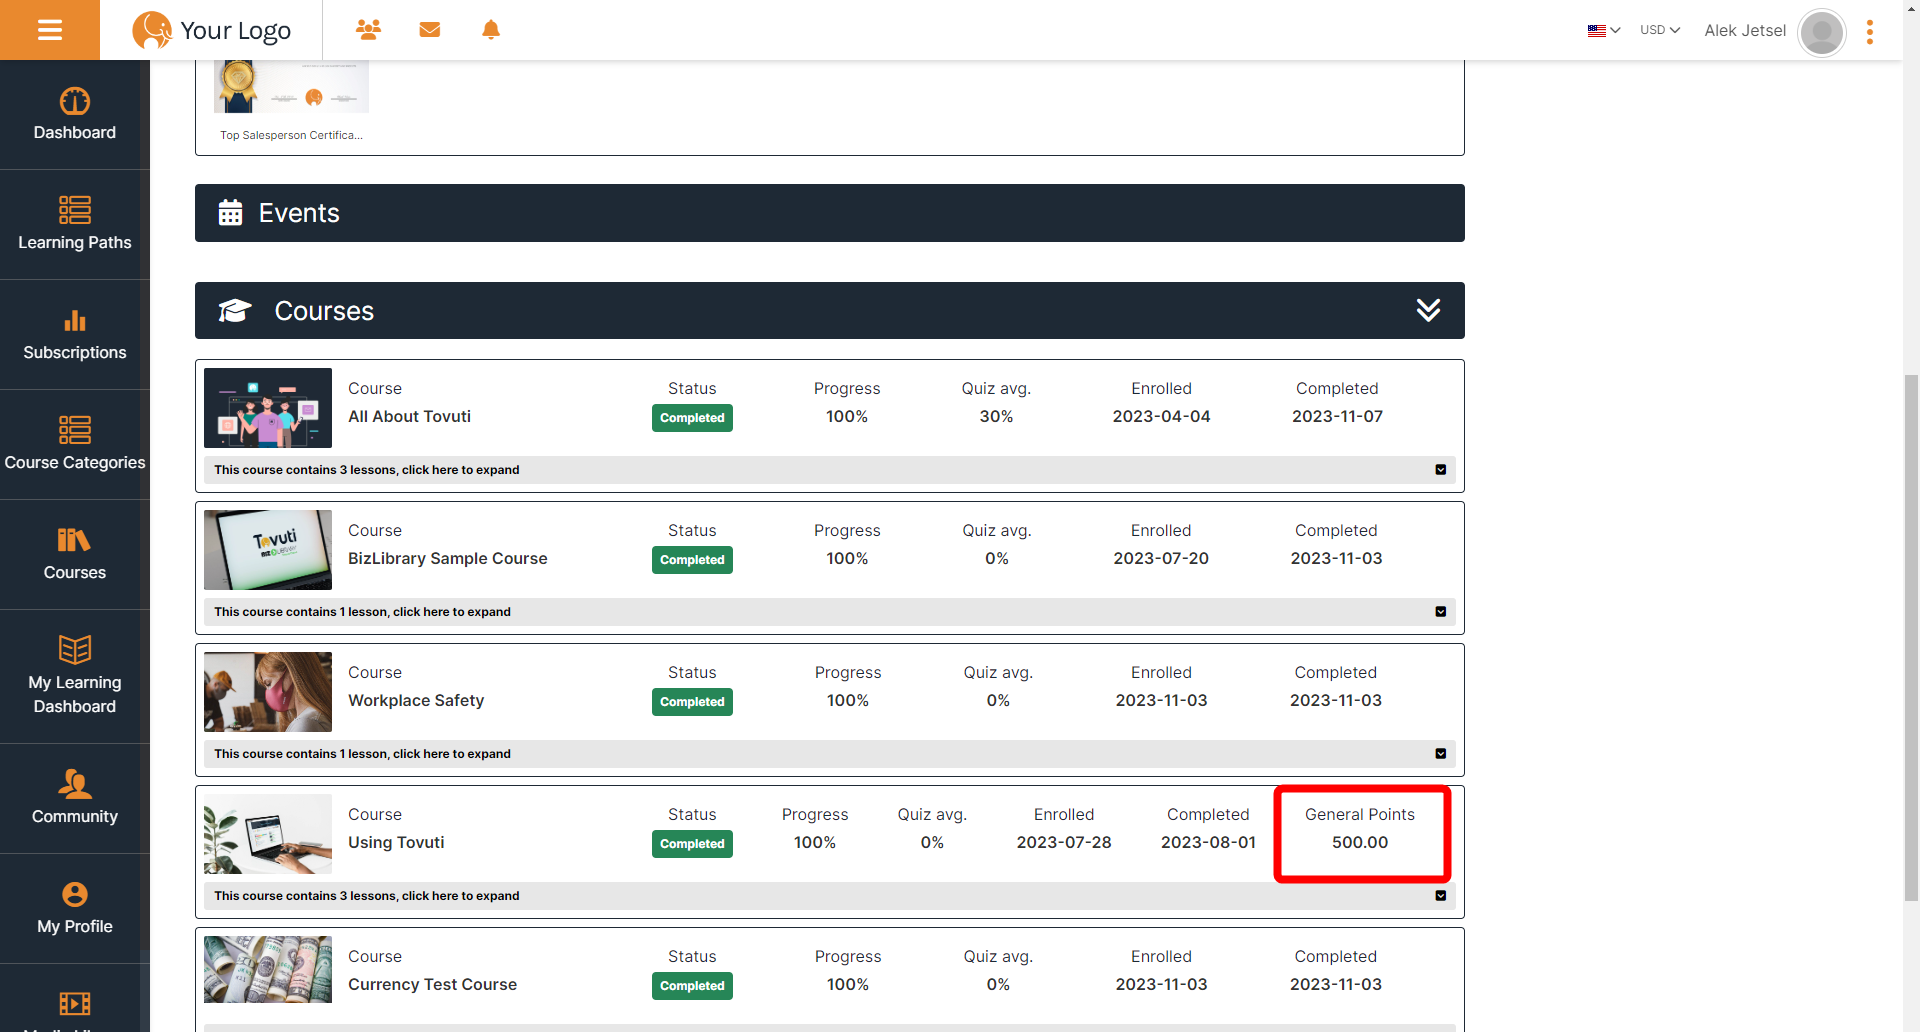Click the All About Tovuti course title

click(x=409, y=416)
